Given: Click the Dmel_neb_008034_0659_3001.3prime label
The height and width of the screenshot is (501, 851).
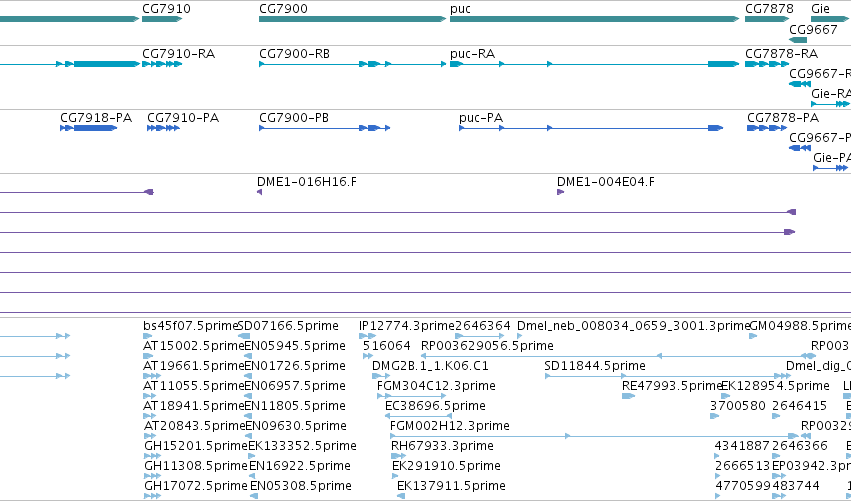Looking at the screenshot, I should coord(633,326).
